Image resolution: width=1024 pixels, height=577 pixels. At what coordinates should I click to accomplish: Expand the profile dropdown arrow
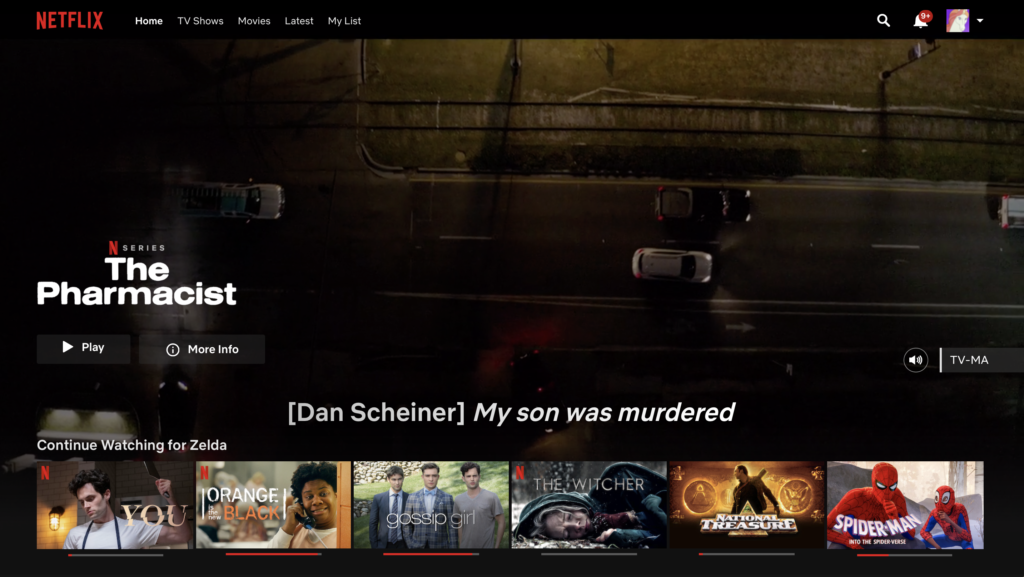tap(980, 21)
